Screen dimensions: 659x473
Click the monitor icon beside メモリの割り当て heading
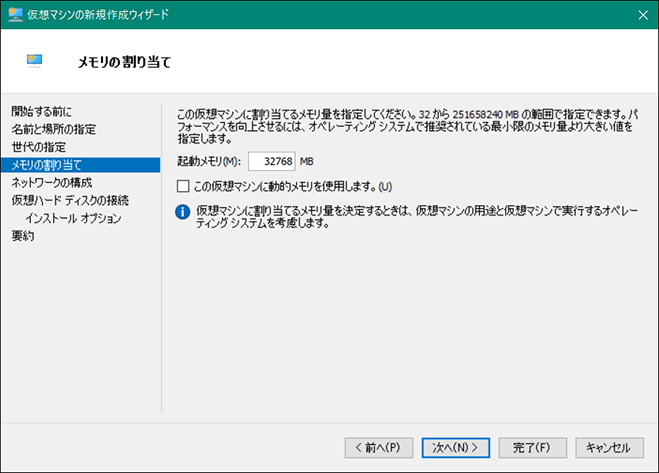[x=34, y=61]
